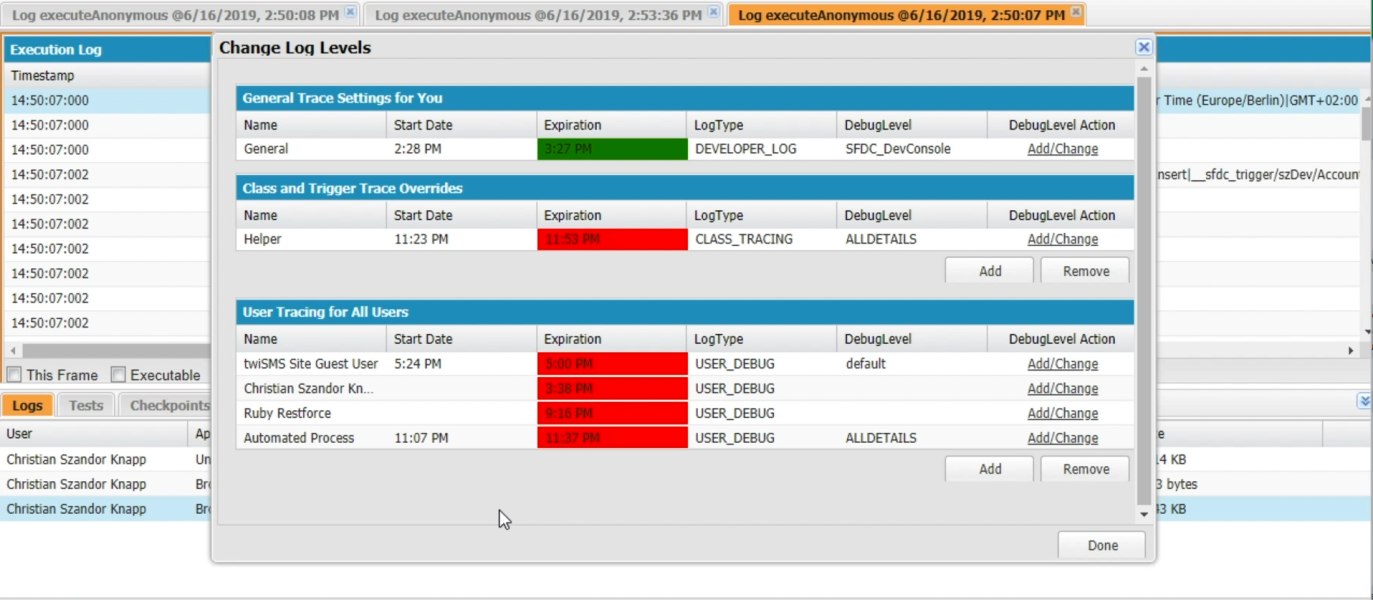Viewport: 1373px width, 600px height.
Task: Select the Automated Process user trace row
Action: 299,438
